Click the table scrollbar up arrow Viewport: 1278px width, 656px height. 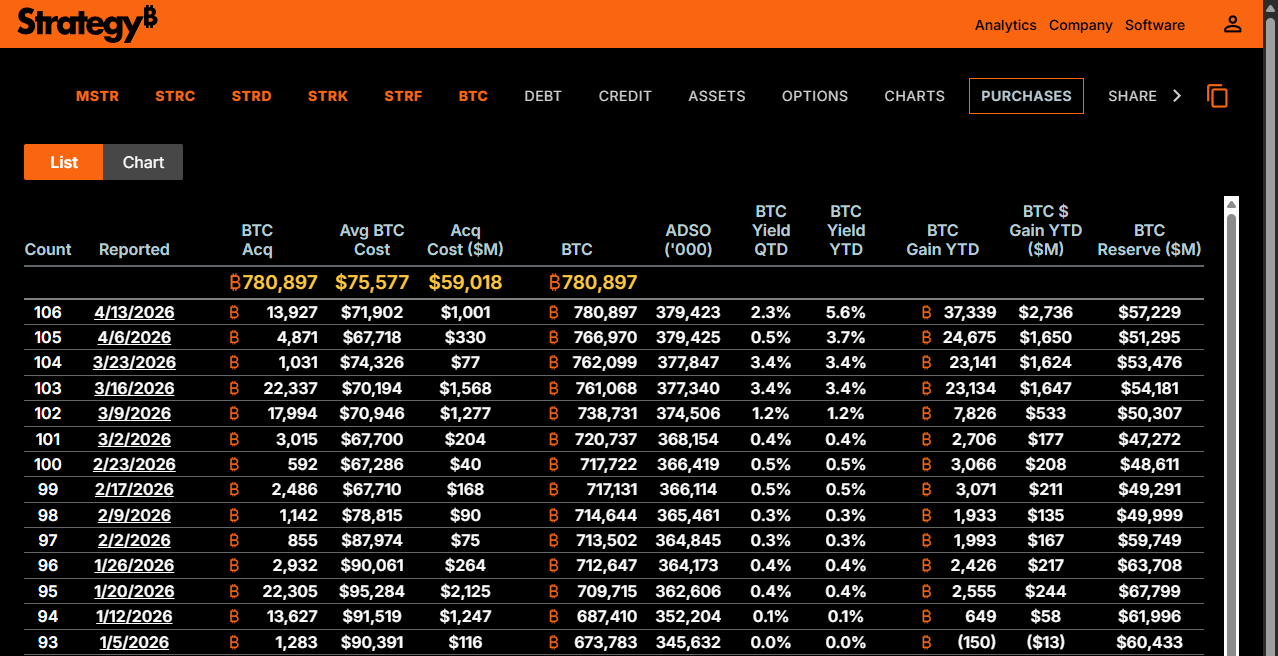[x=1232, y=204]
